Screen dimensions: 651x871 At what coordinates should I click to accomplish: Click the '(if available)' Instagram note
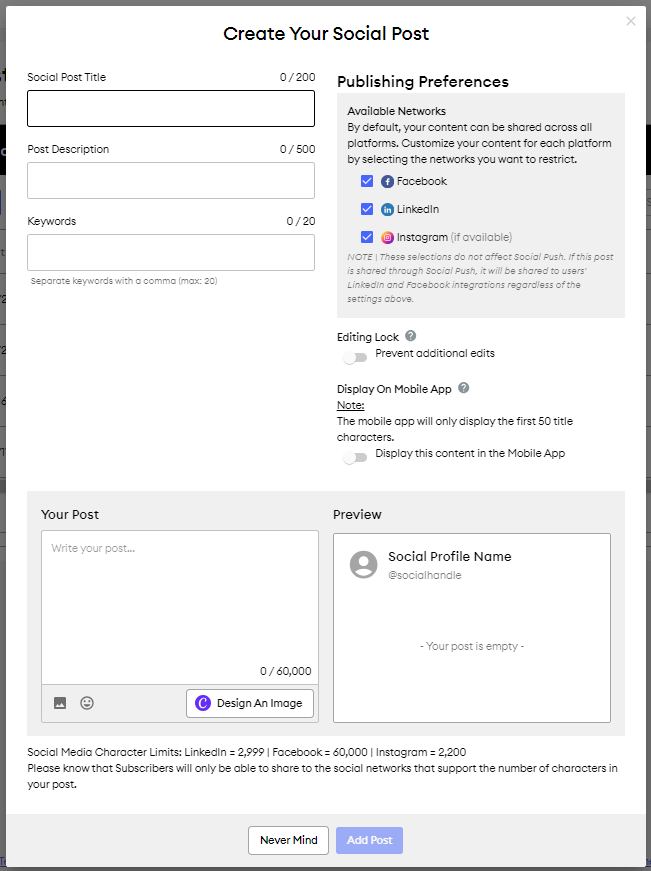pos(481,237)
